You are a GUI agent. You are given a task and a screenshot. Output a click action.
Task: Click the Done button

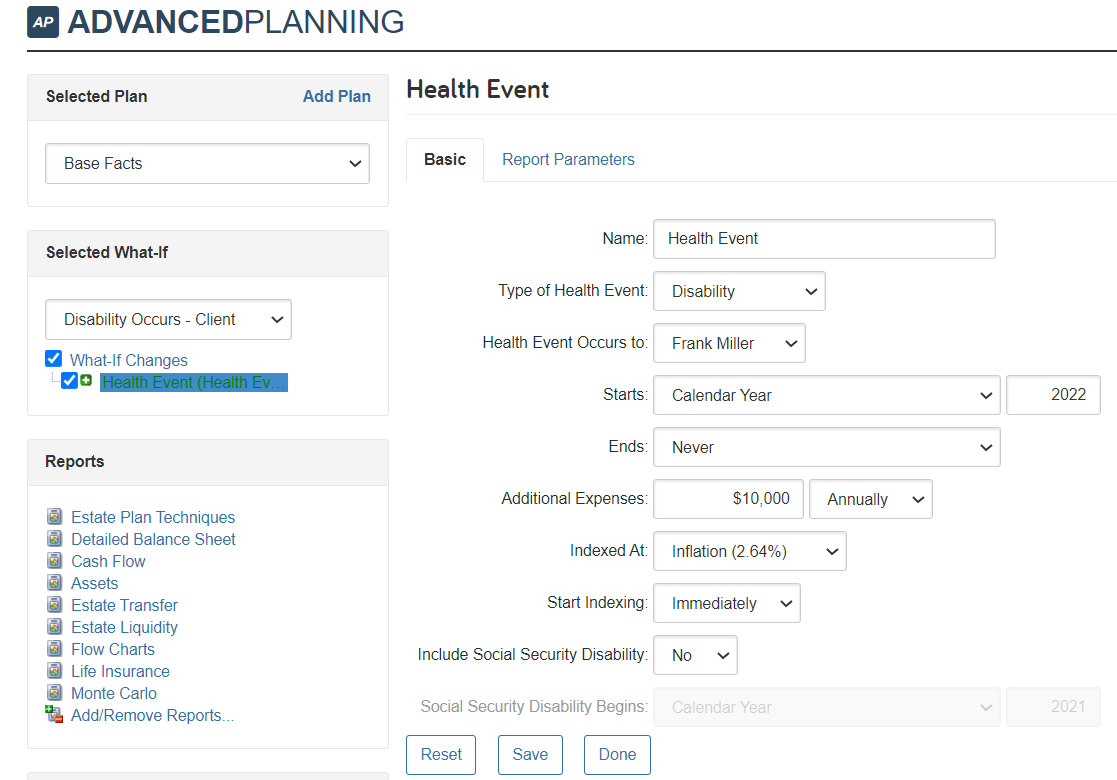(x=617, y=754)
